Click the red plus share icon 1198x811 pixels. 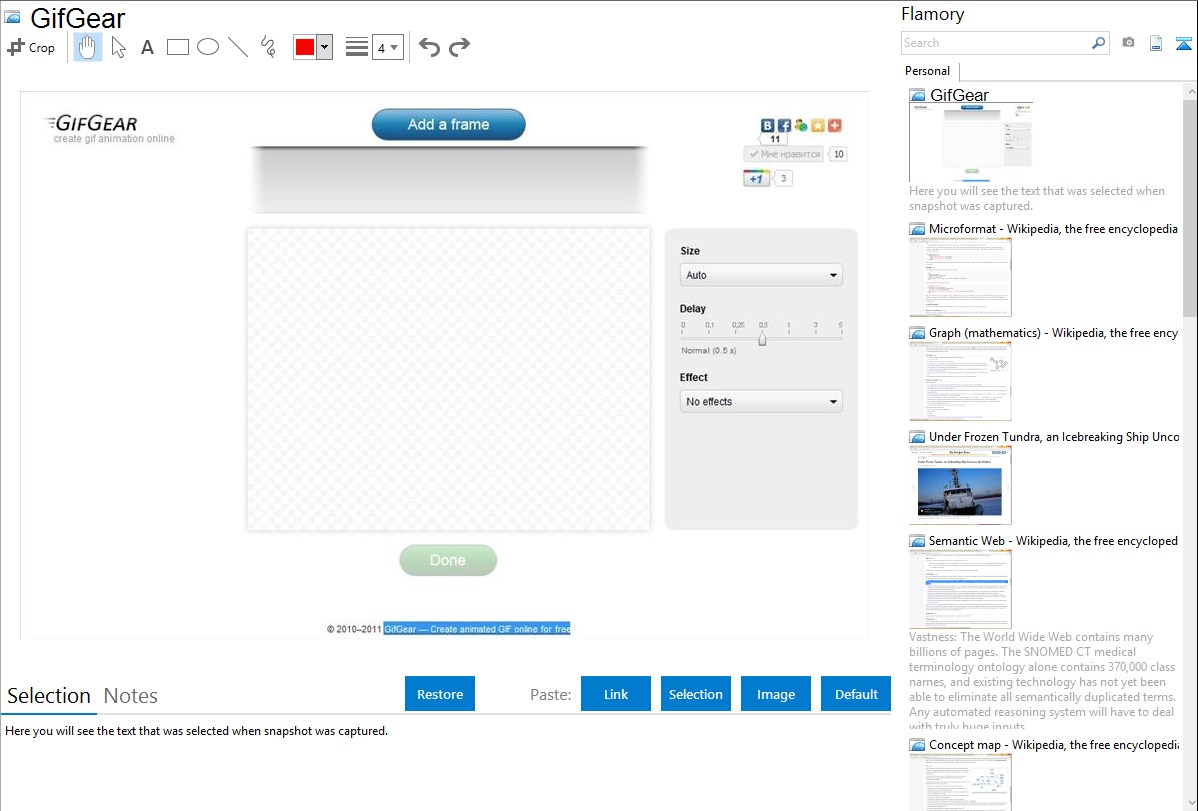(834, 125)
